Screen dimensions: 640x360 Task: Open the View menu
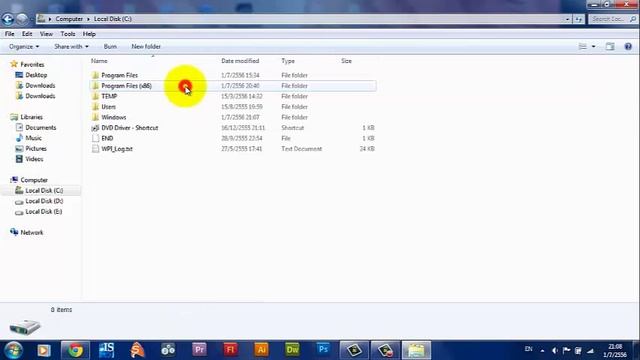pos(46,34)
